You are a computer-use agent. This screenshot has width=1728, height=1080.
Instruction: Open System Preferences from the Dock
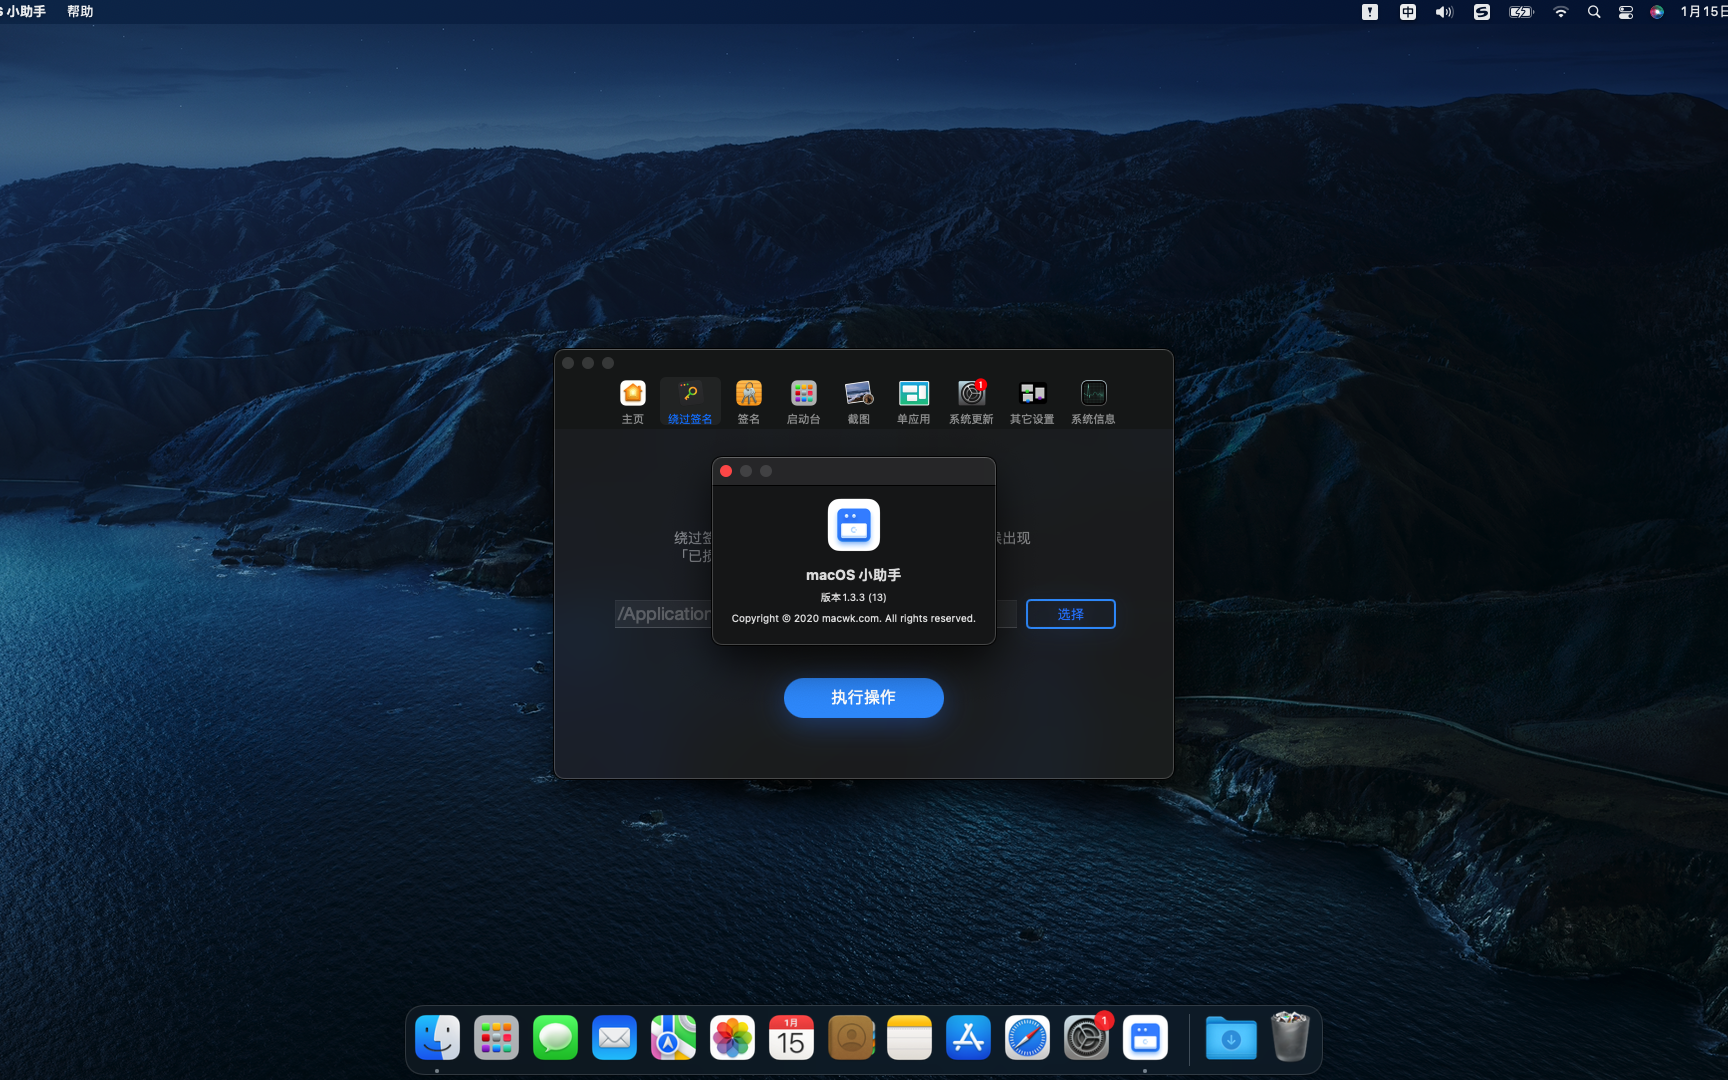(x=1086, y=1039)
